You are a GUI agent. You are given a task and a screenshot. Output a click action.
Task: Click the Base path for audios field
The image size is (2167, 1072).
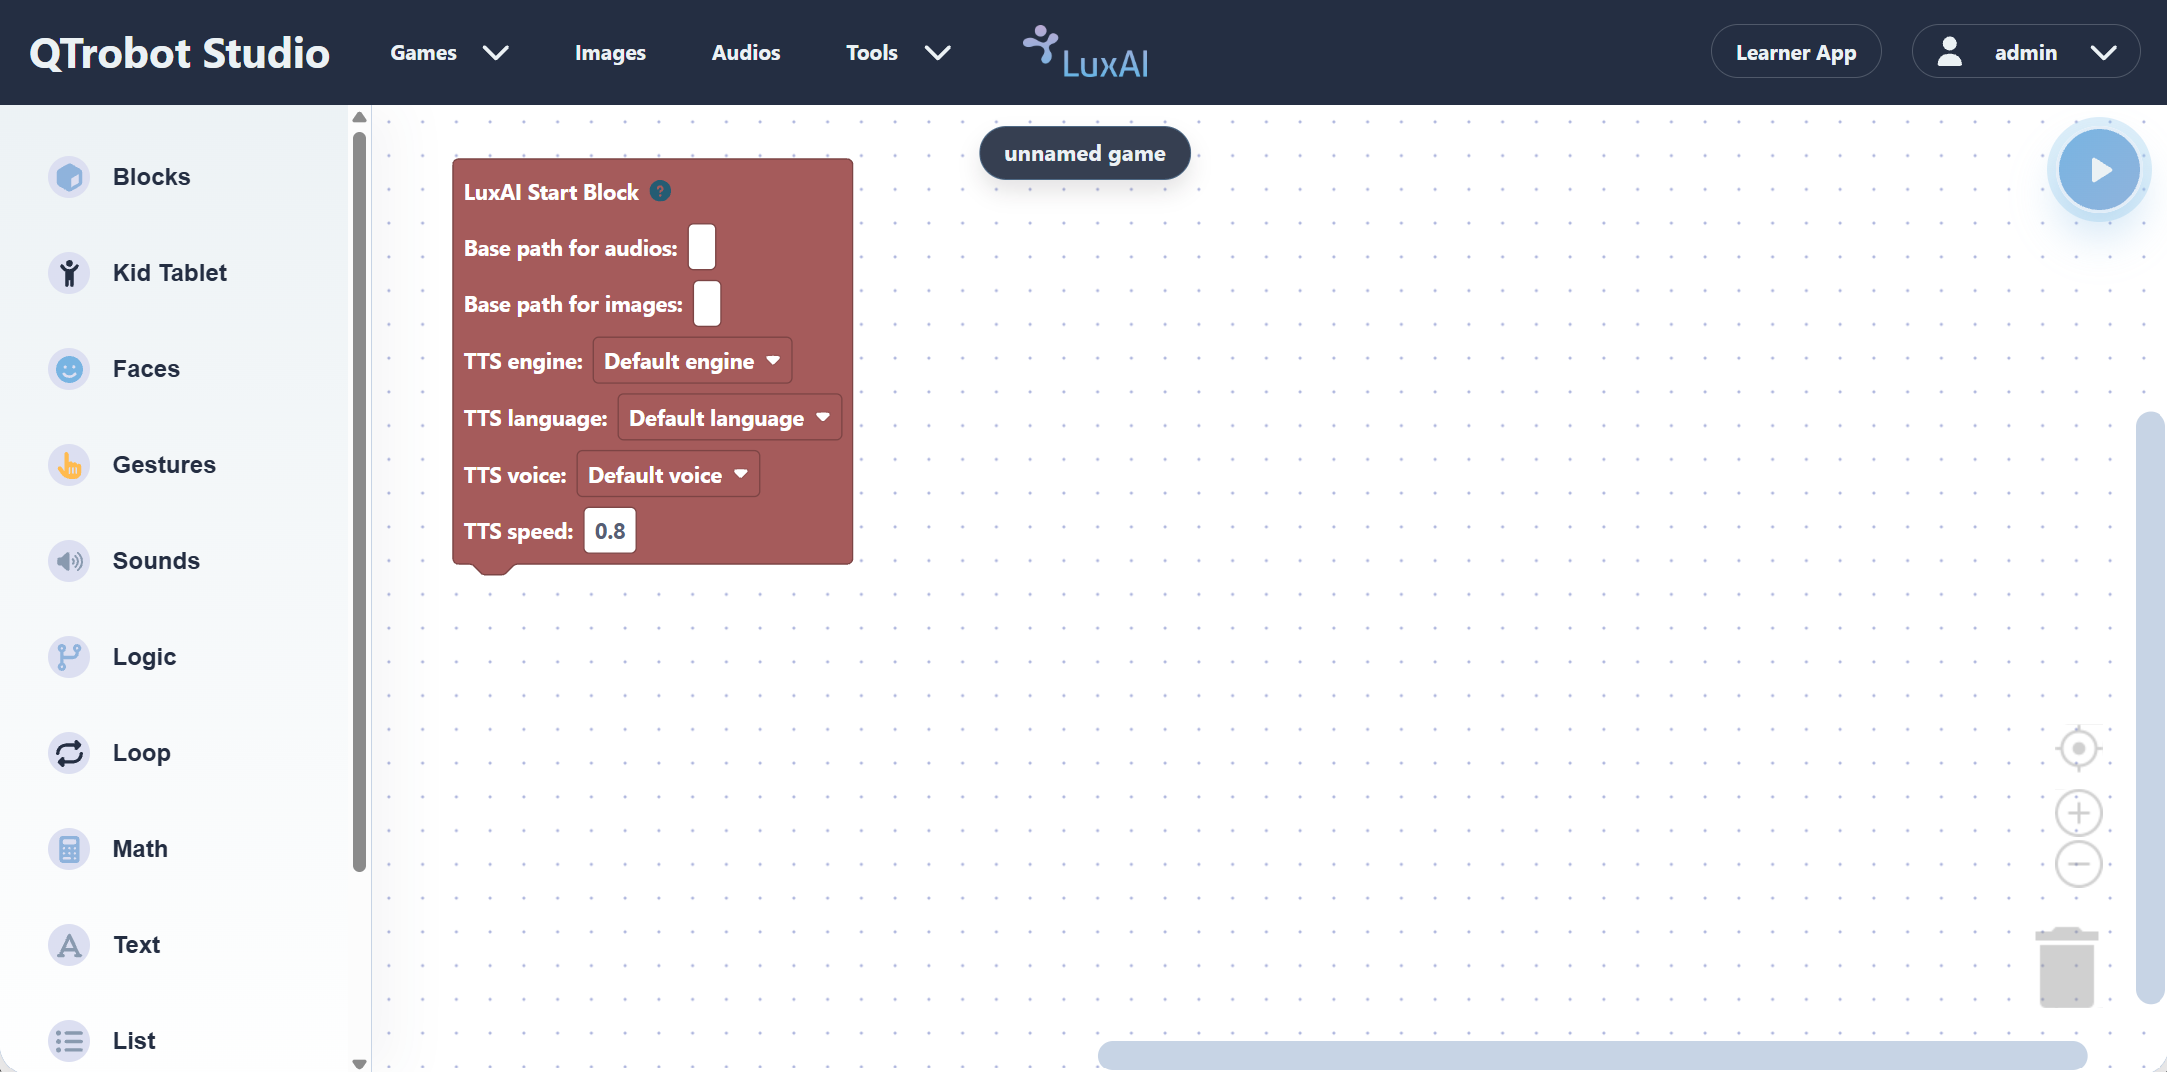(x=702, y=247)
